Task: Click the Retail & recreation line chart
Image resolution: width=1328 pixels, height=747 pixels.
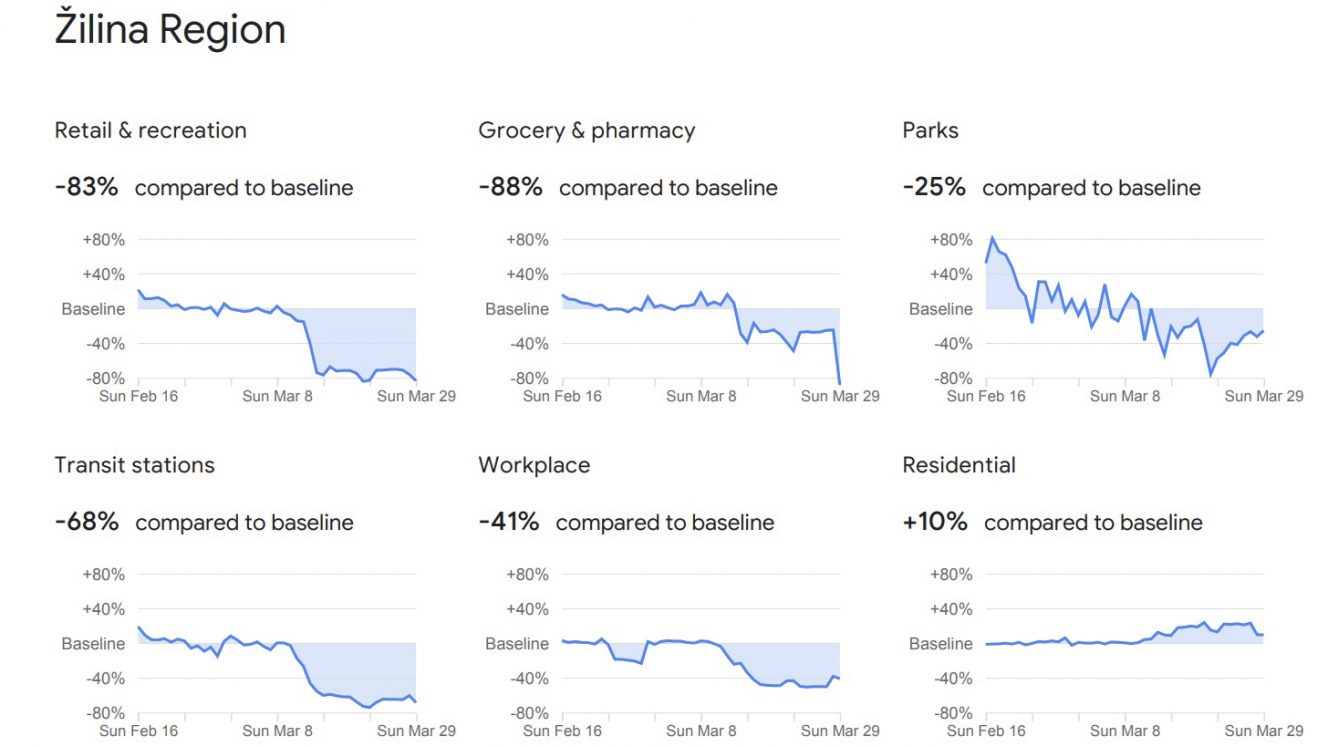Action: click(277, 309)
